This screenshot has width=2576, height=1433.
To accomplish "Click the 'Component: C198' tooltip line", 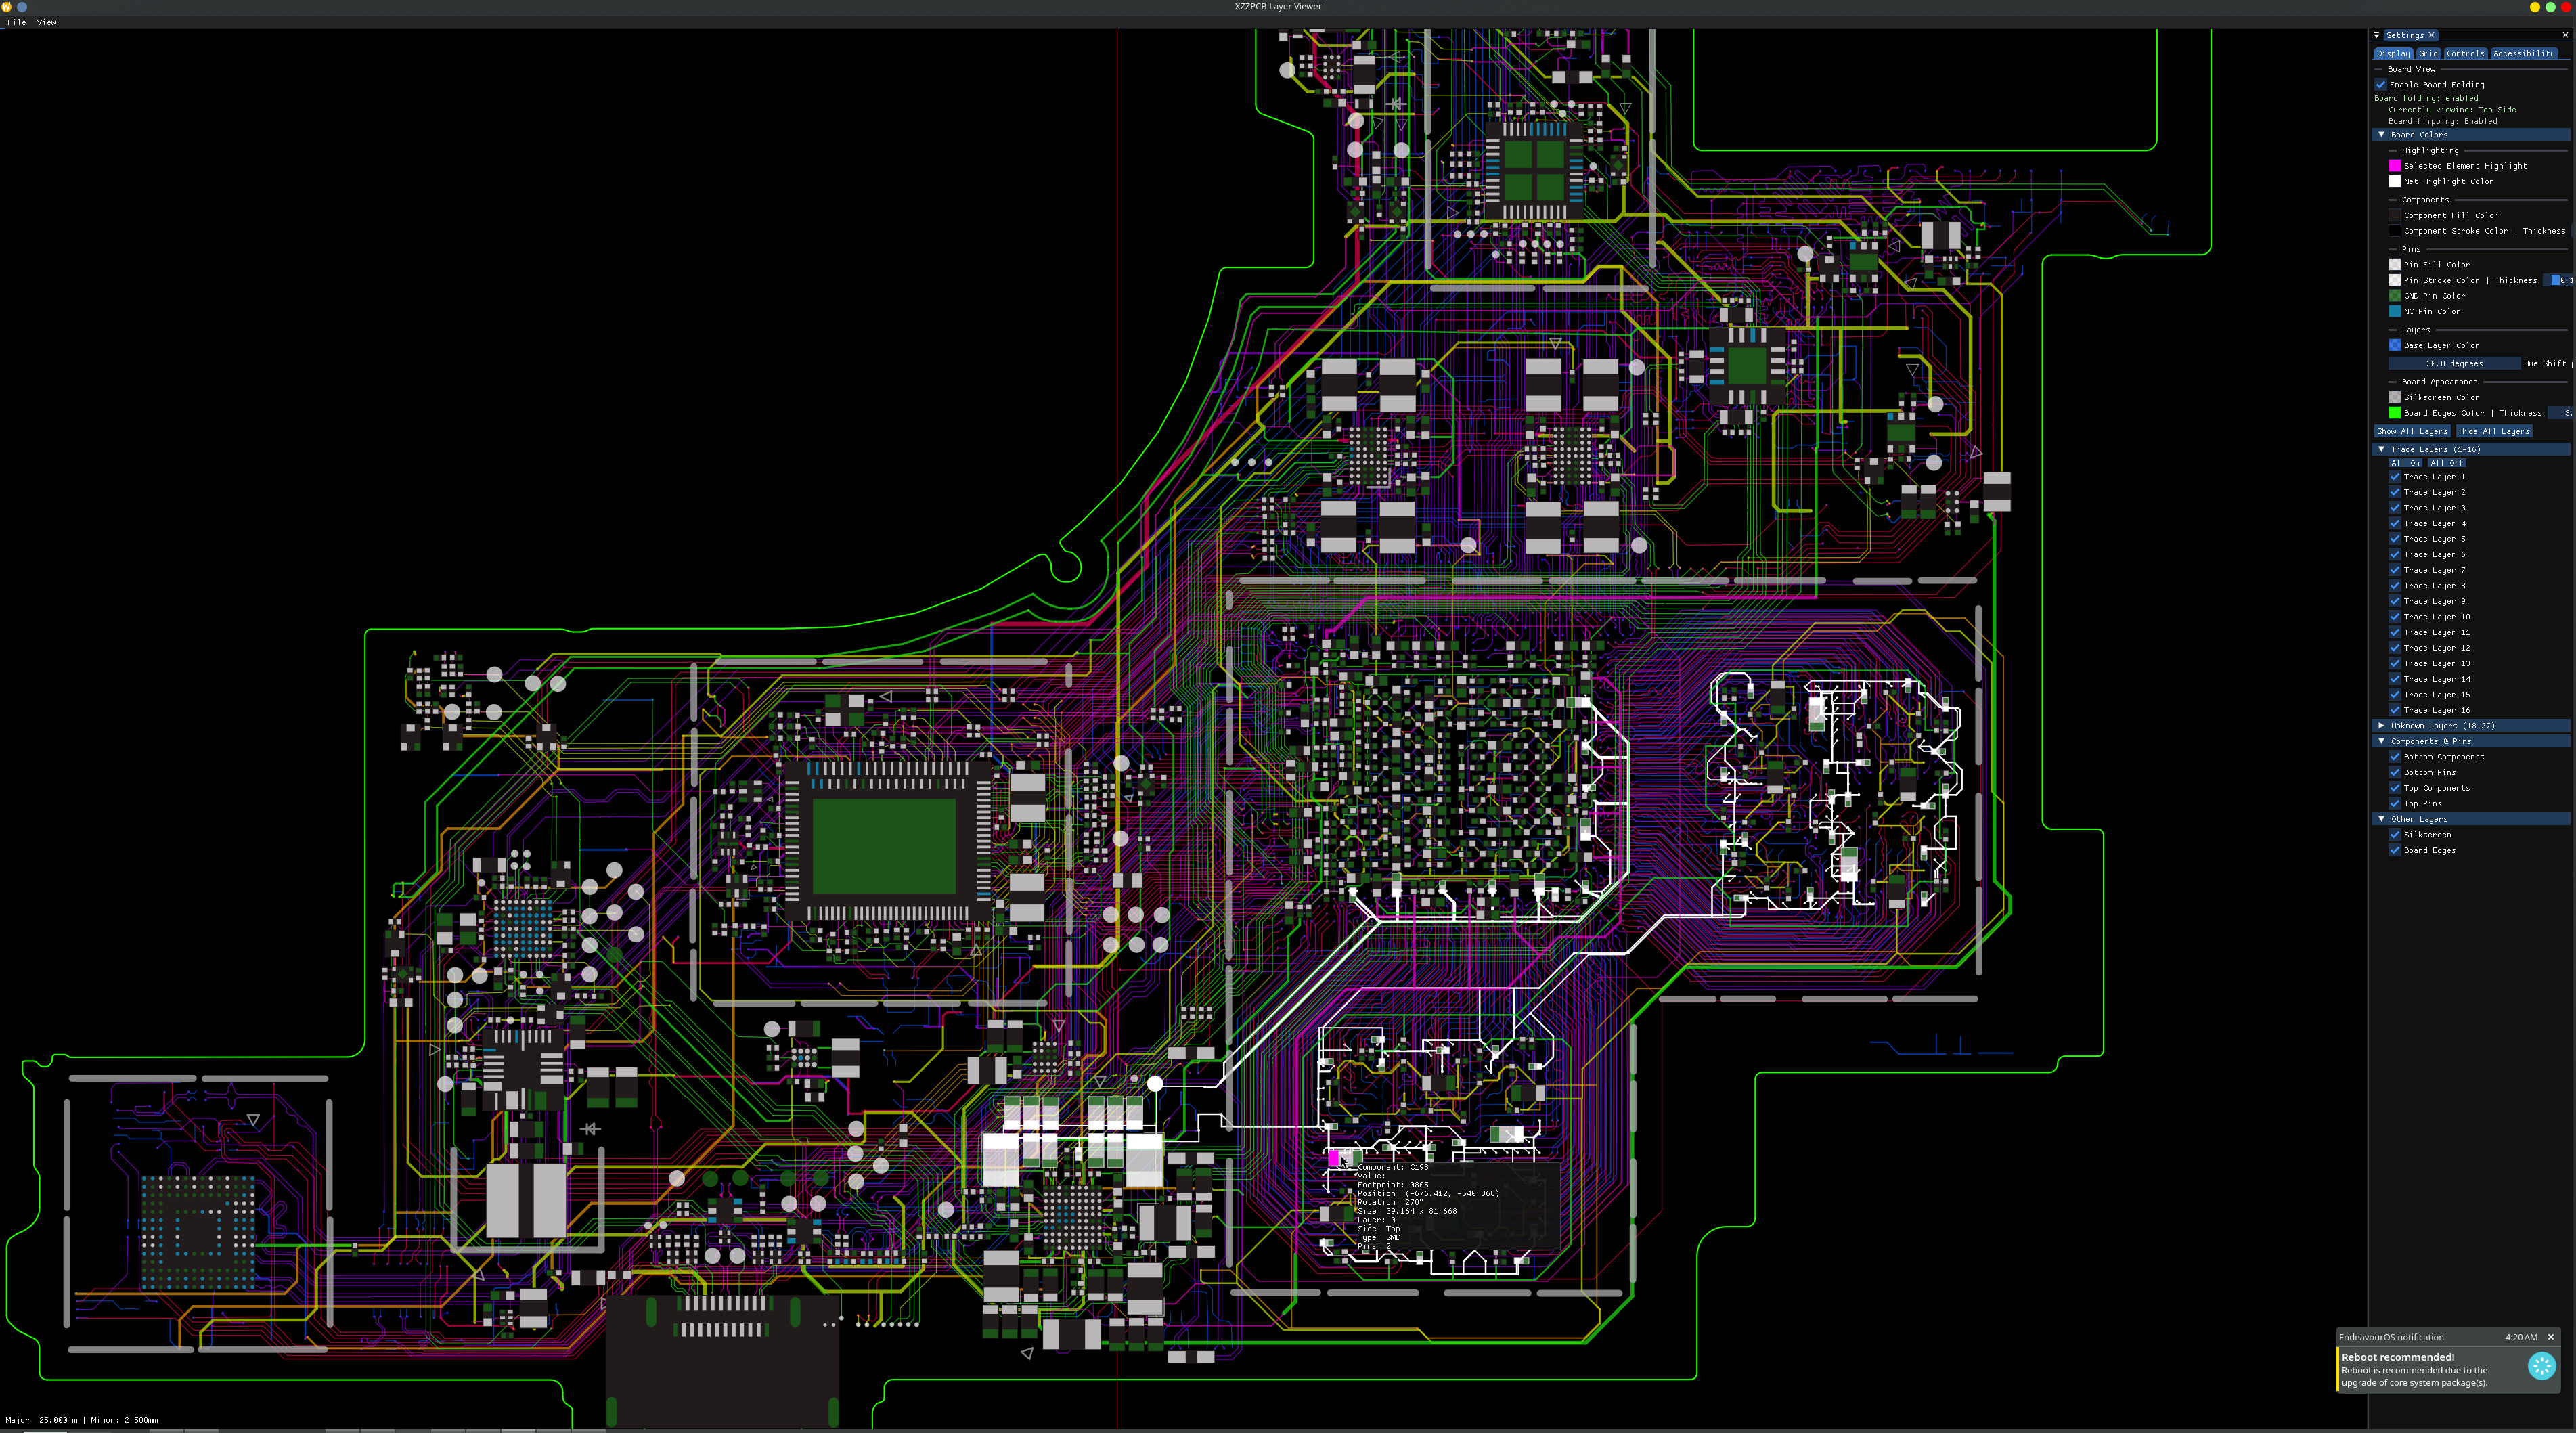I will point(1392,1167).
